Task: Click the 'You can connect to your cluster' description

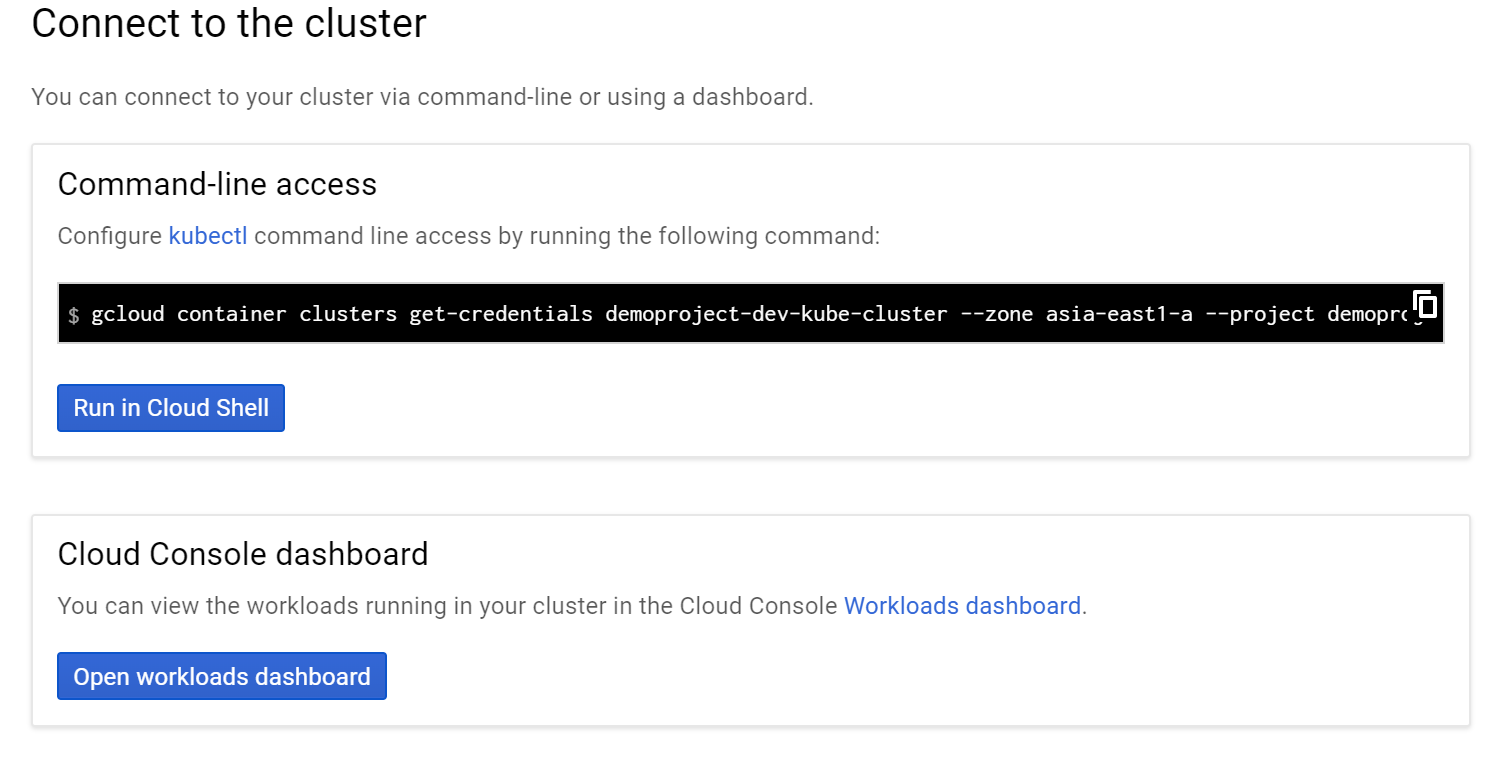Action: (x=422, y=97)
